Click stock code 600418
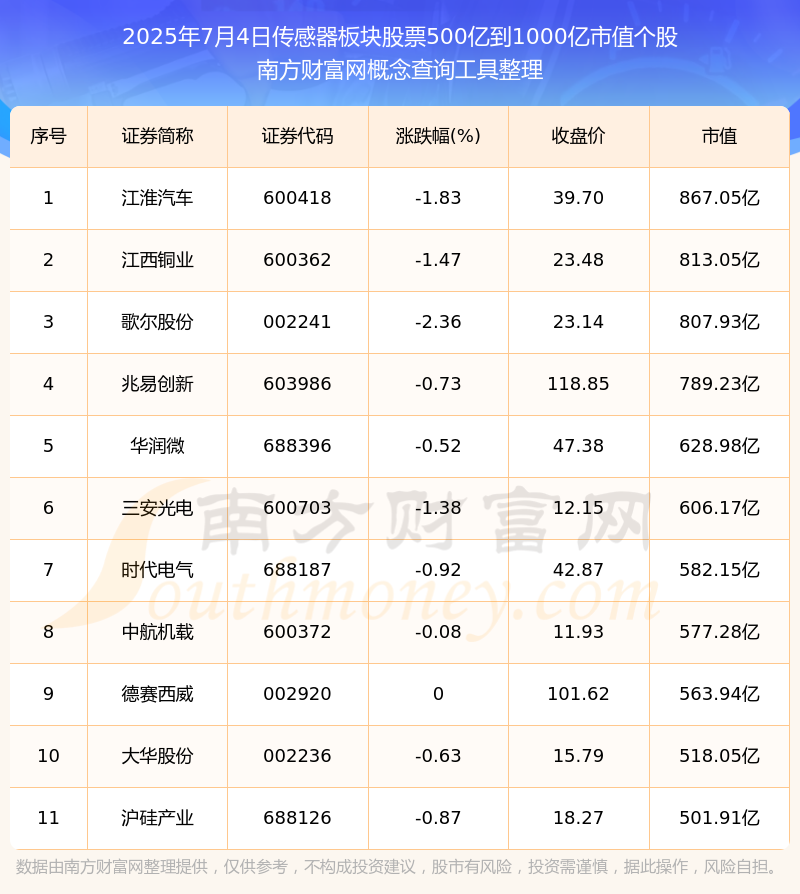This screenshot has width=800, height=894. 298,198
